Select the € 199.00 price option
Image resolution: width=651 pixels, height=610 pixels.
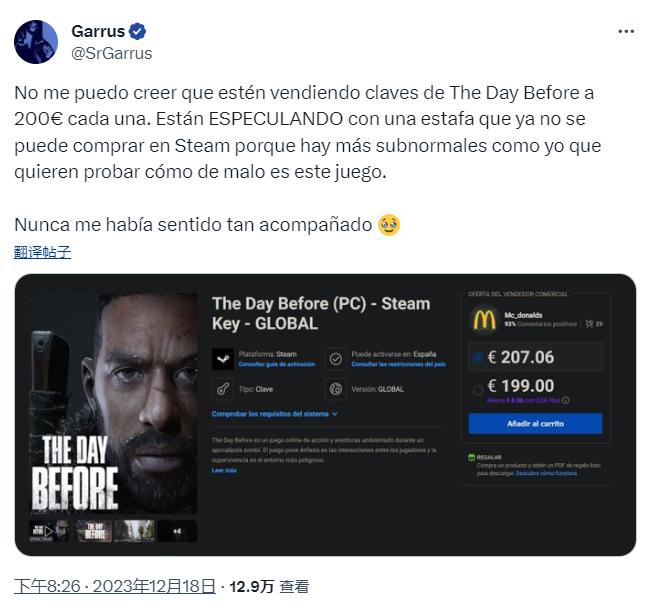pos(478,390)
